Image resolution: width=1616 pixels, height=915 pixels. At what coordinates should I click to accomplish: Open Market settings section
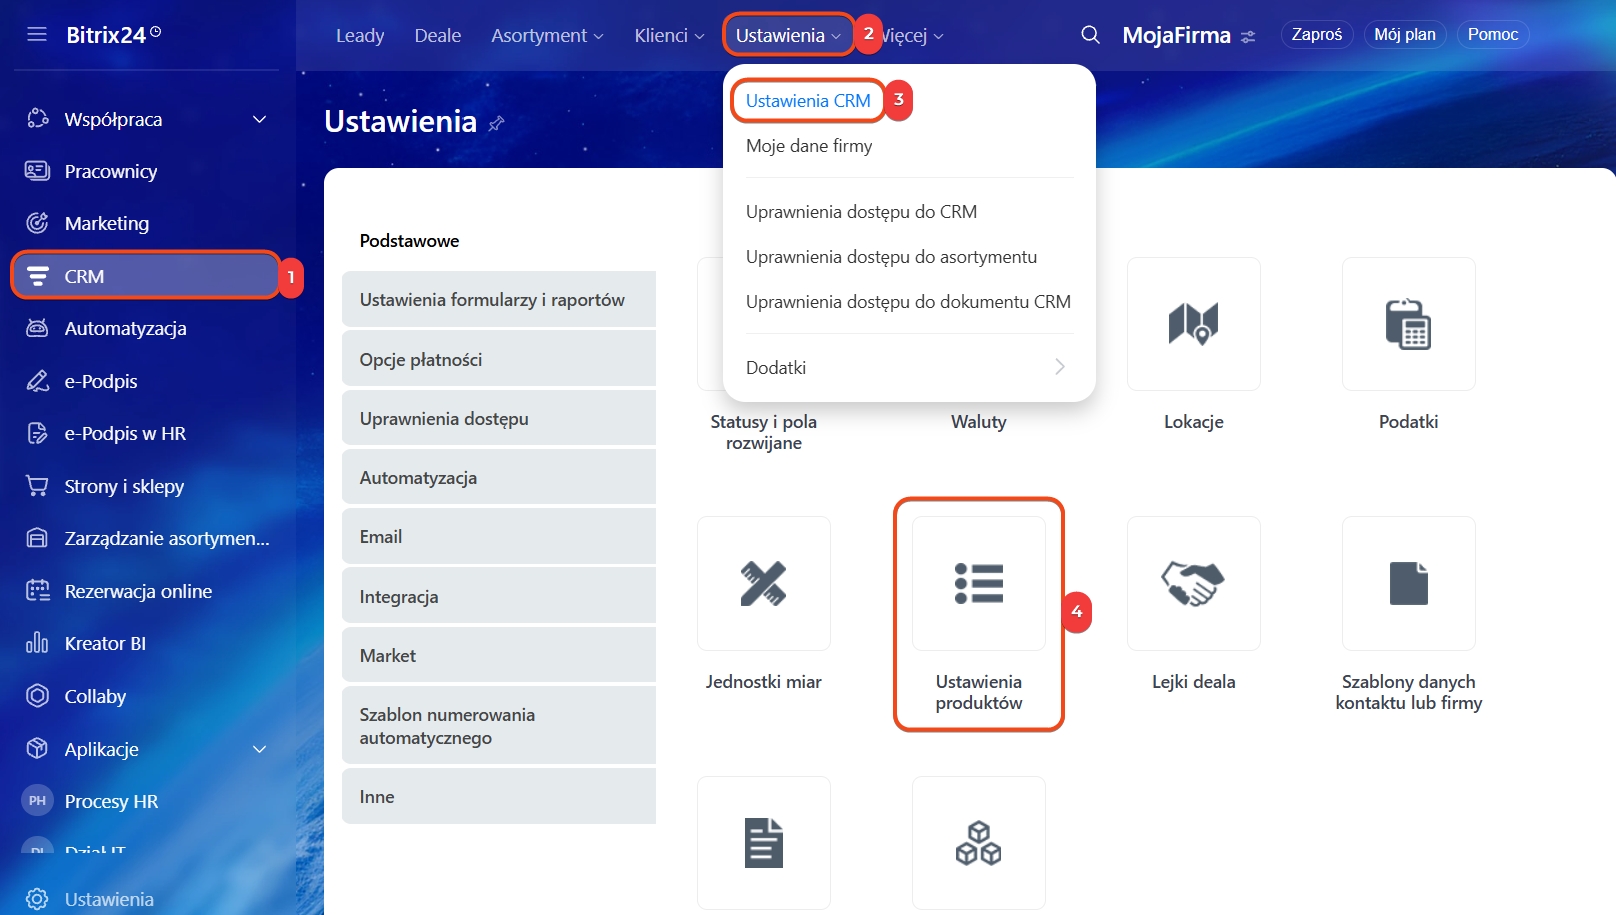point(499,655)
